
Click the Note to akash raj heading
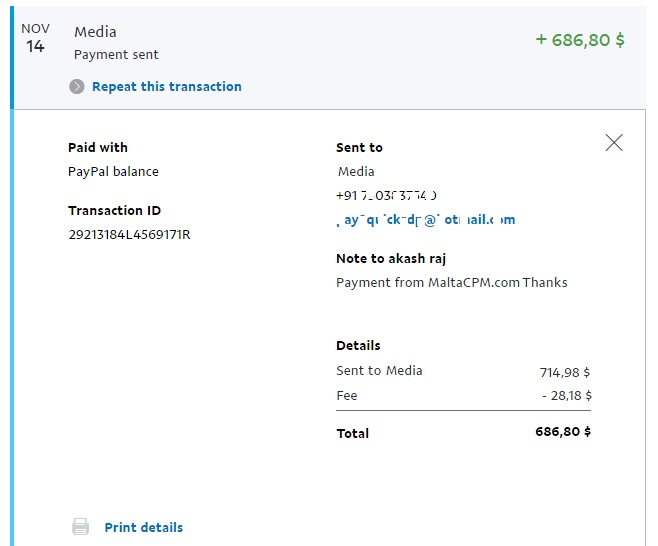(x=391, y=259)
